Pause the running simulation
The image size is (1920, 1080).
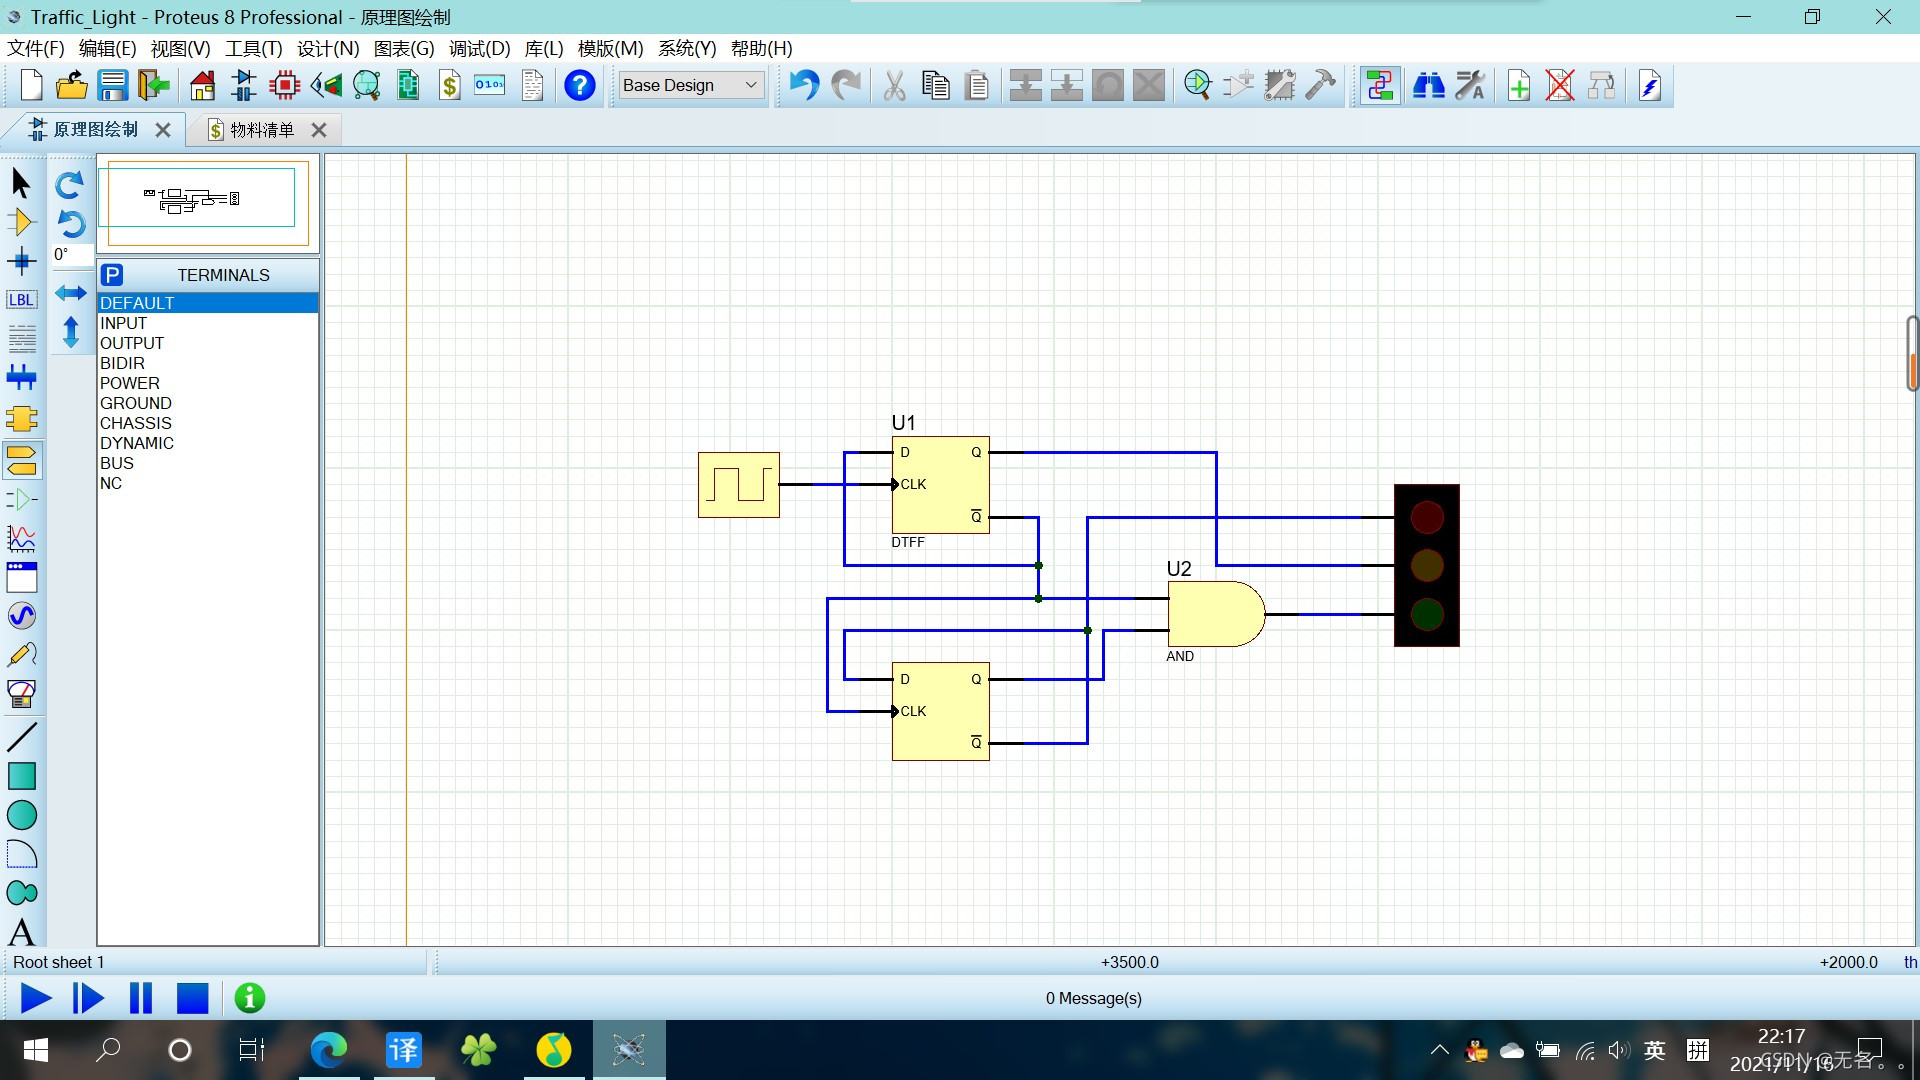[141, 998]
